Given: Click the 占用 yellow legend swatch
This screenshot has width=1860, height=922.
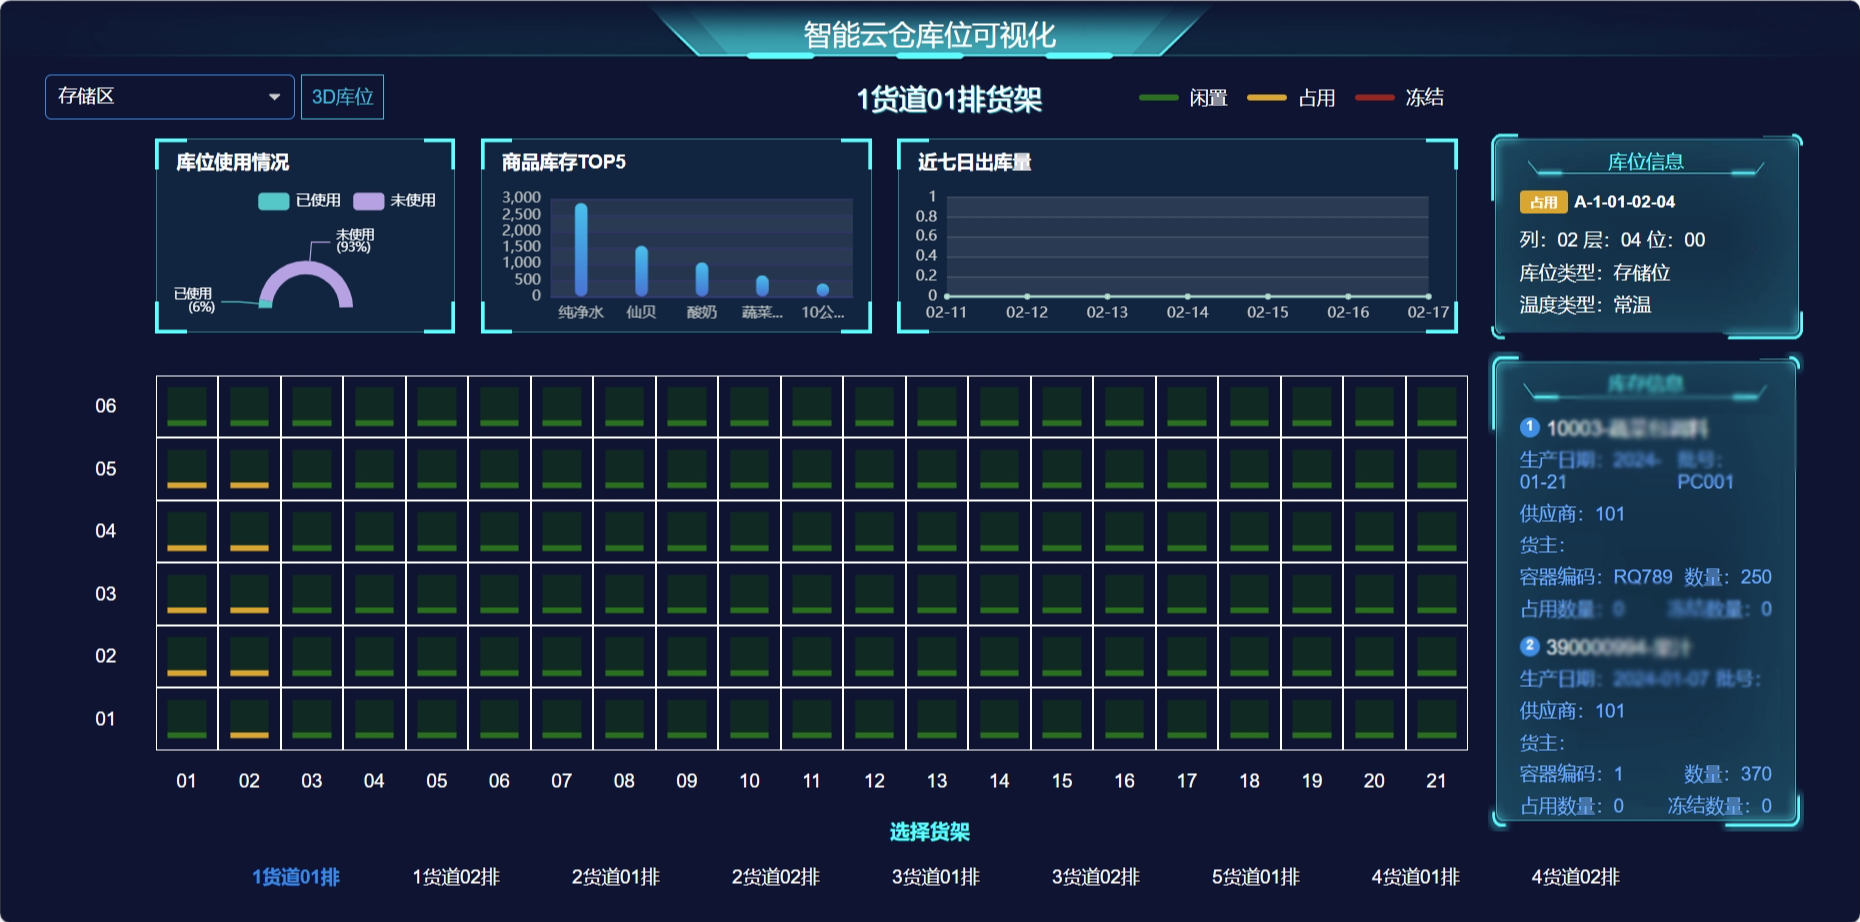Looking at the screenshot, I should (x=1266, y=98).
